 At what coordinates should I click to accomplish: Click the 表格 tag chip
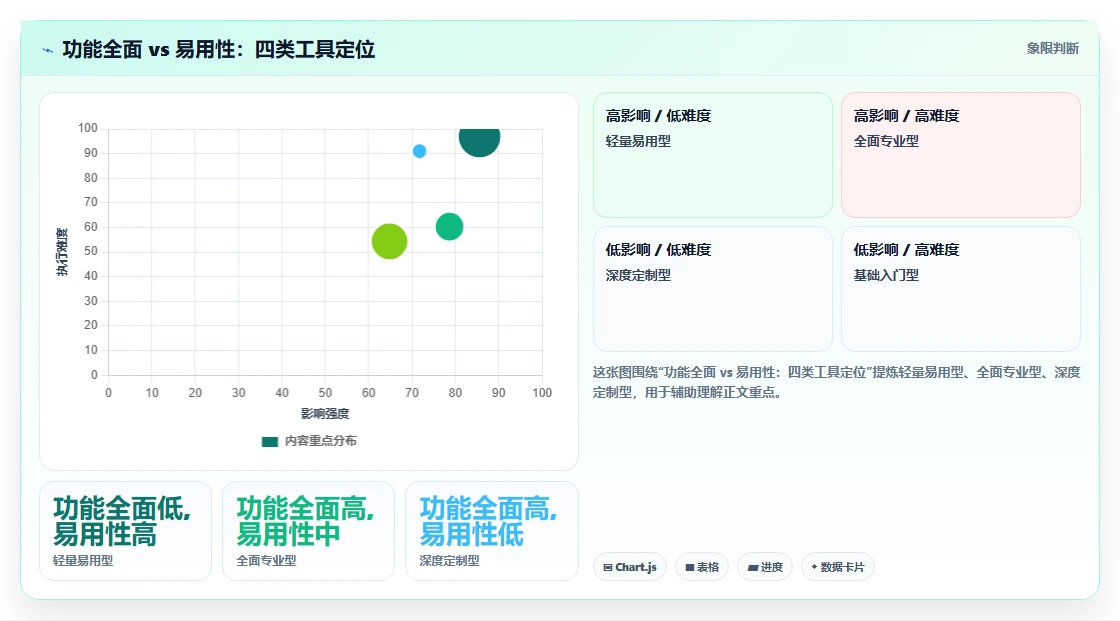702,567
